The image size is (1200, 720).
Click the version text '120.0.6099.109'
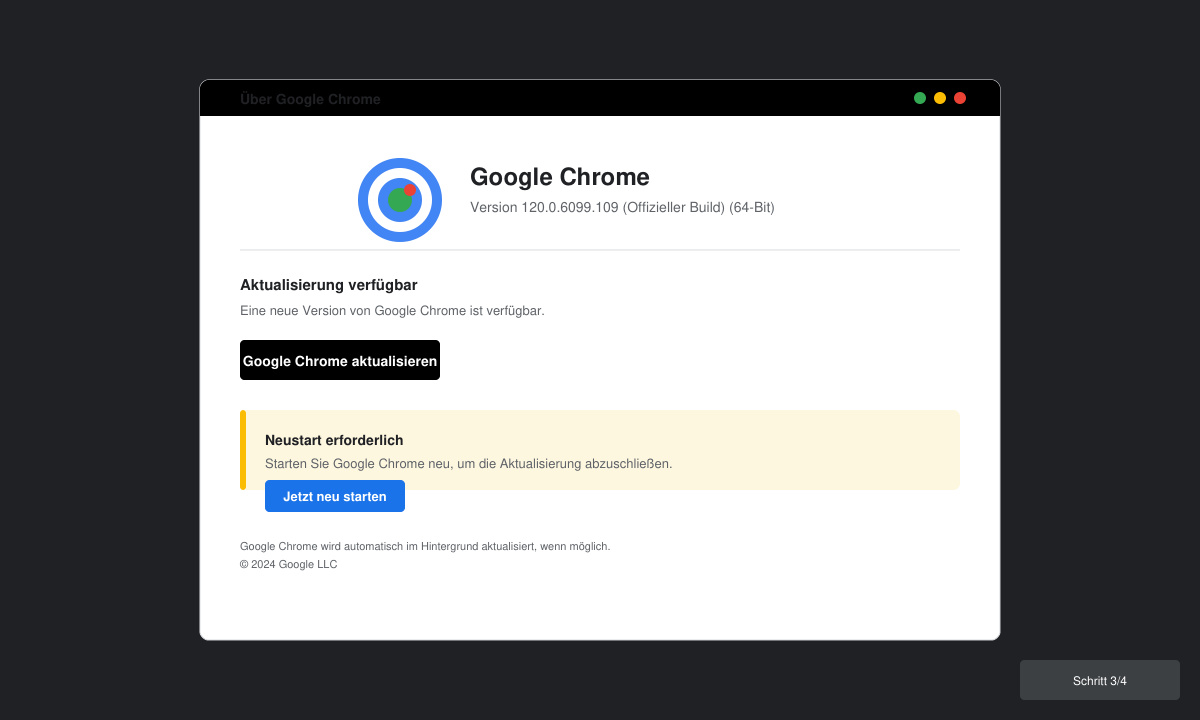pyautogui.click(x=570, y=207)
